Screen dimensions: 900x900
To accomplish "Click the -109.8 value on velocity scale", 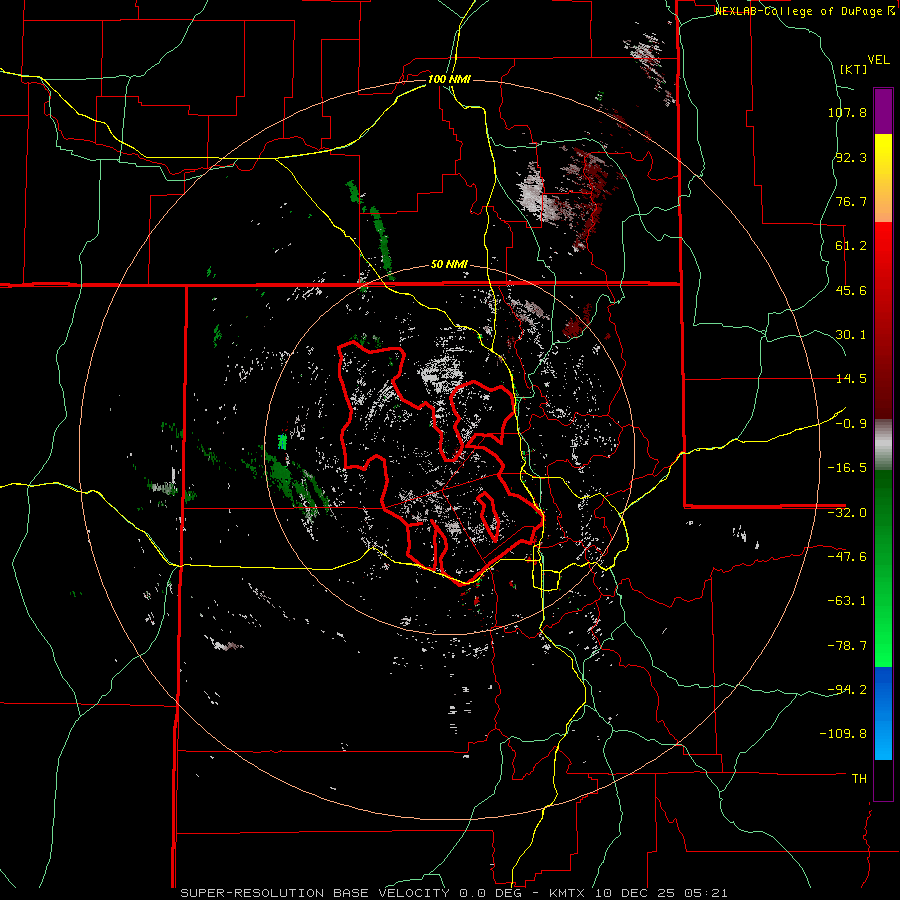I will point(844,734).
